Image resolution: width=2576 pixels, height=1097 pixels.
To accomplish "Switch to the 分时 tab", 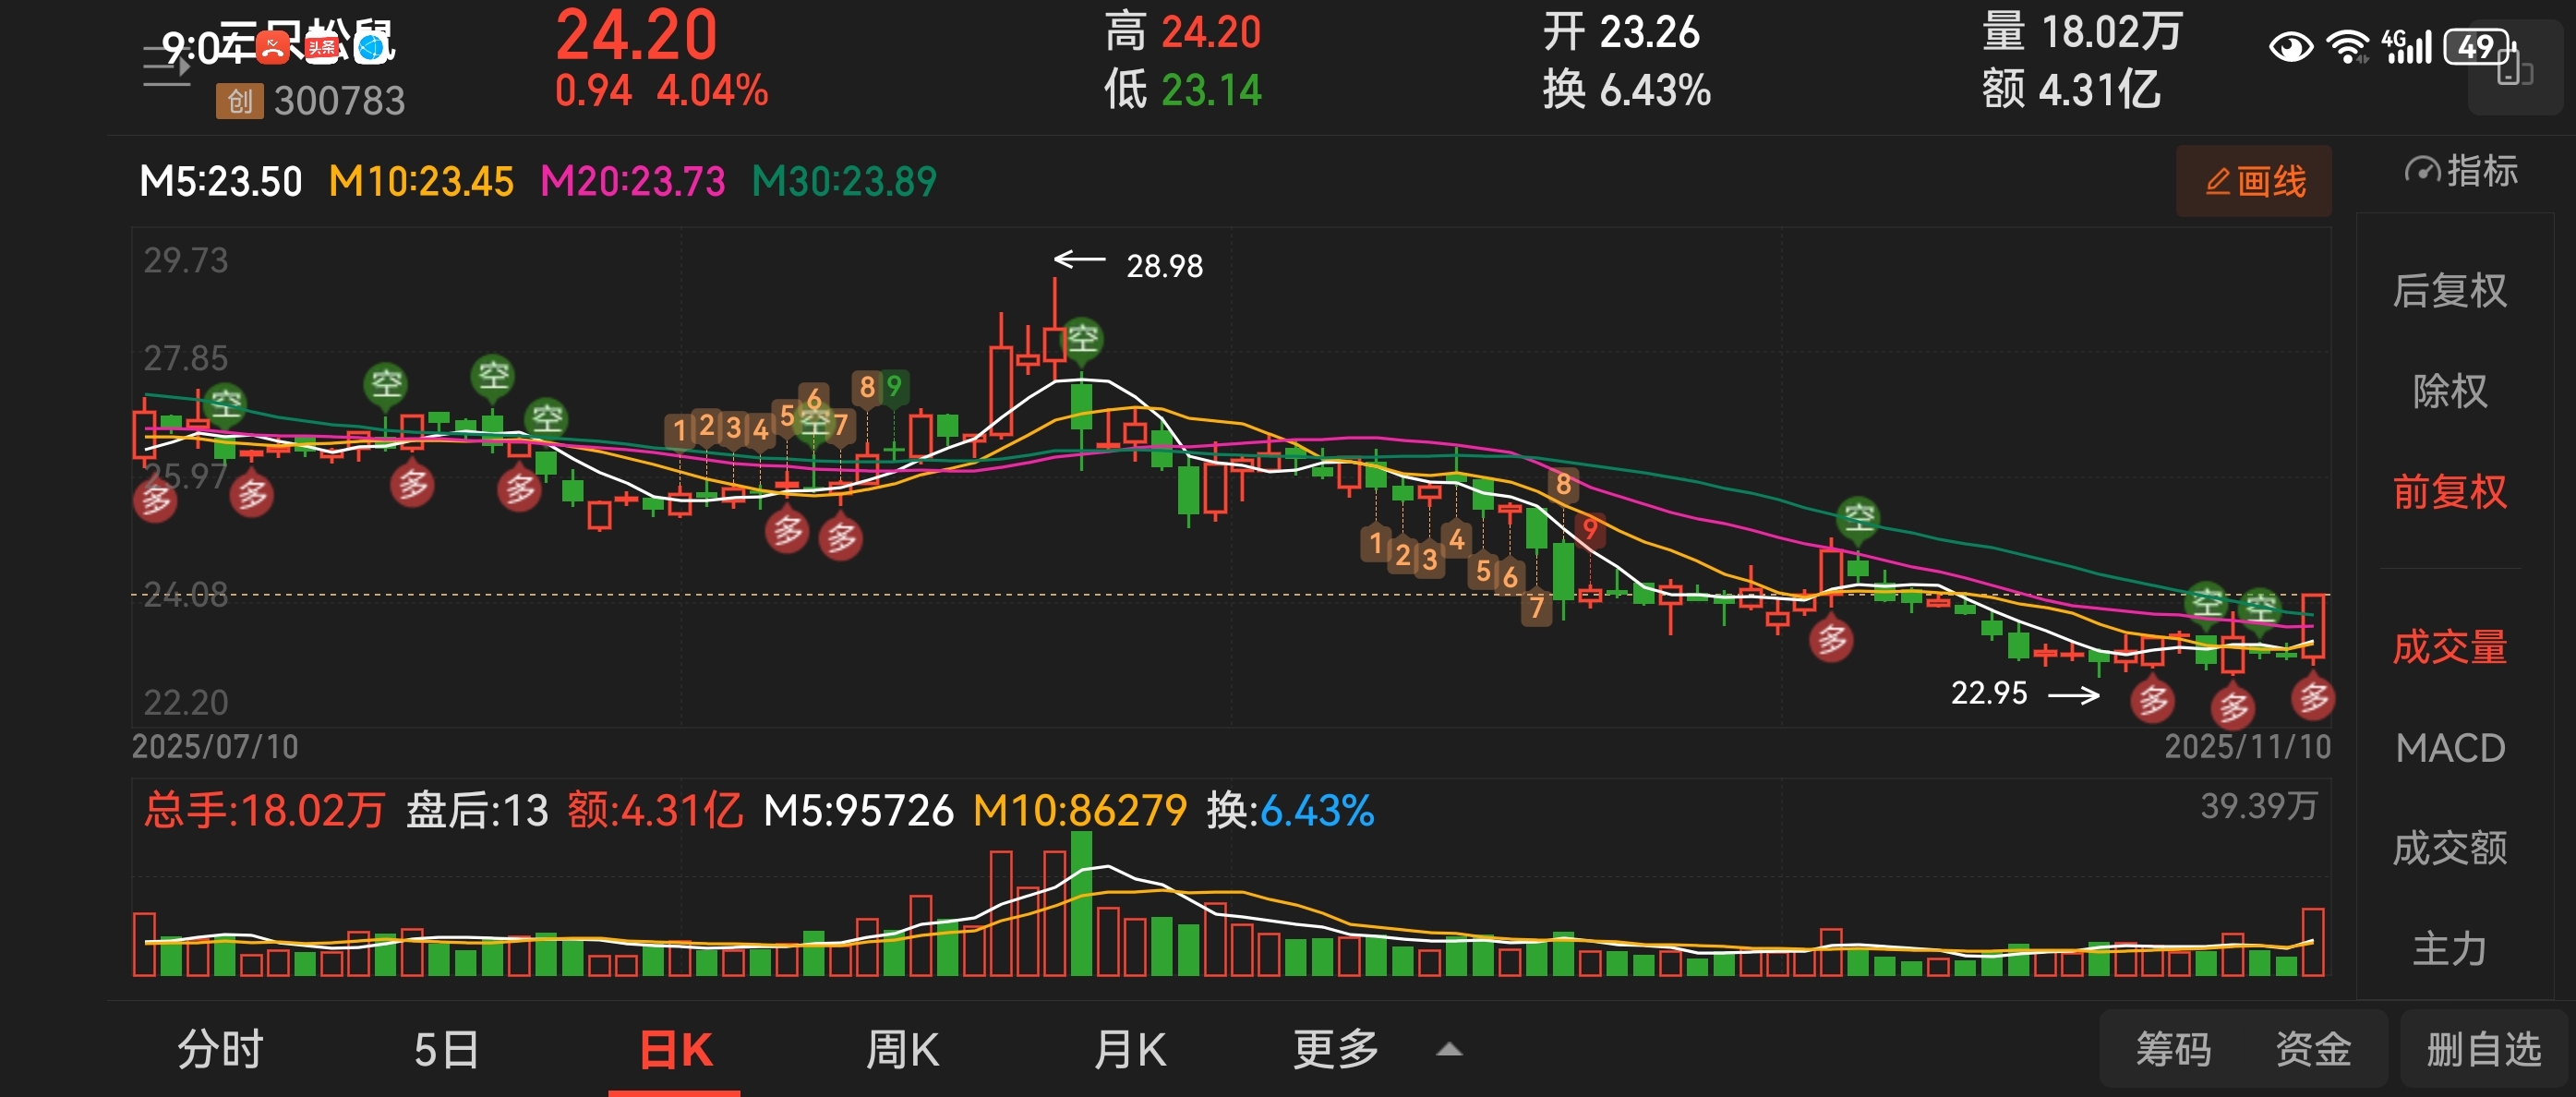I will 220,1050.
